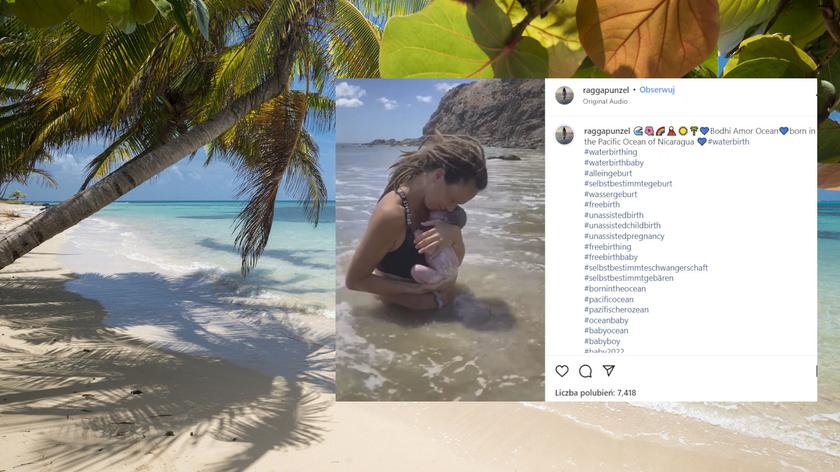Select the #alleingeburt hashtag

tap(609, 173)
